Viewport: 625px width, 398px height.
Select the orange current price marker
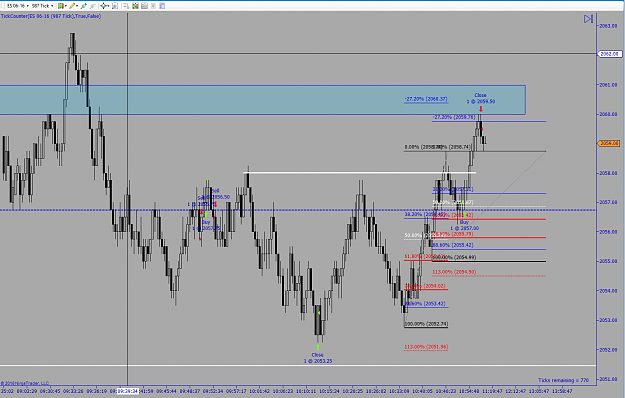[608, 143]
